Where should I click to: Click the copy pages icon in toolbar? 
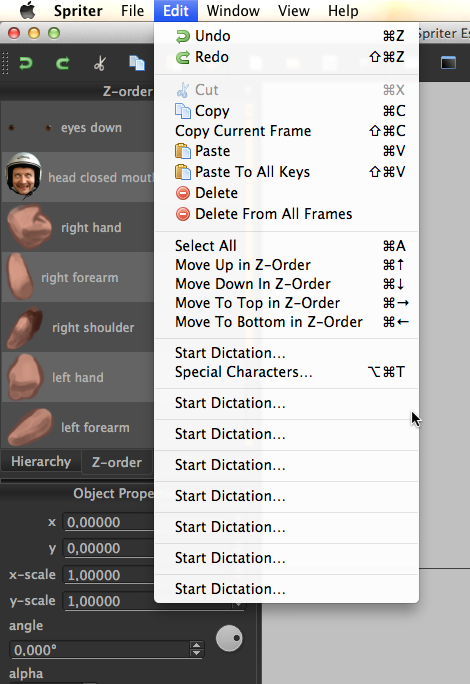(x=137, y=63)
